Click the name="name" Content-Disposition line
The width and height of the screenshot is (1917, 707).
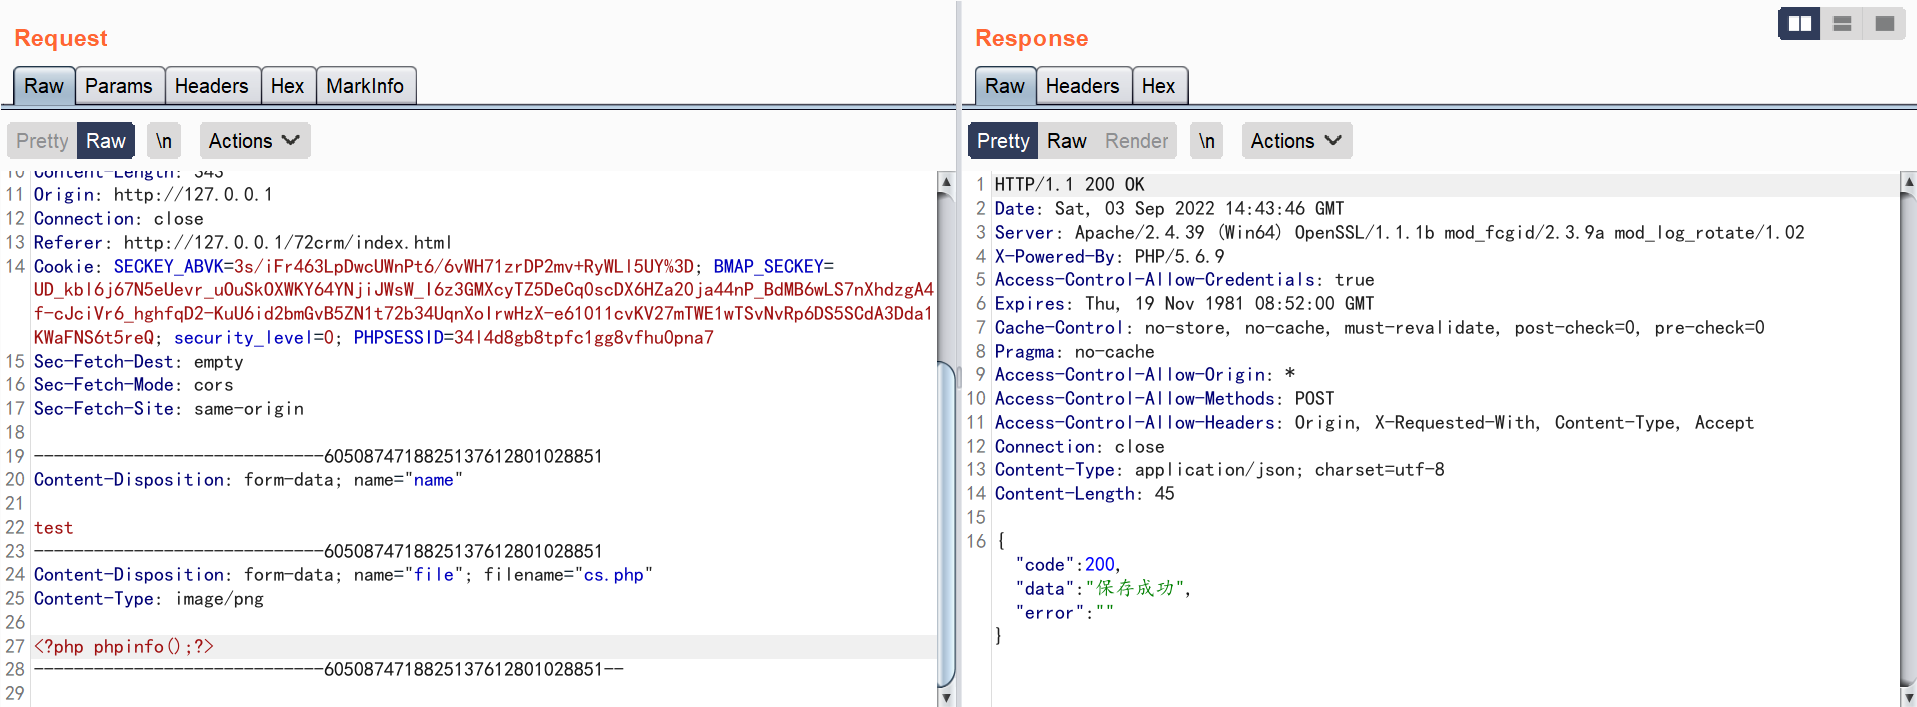249,480
